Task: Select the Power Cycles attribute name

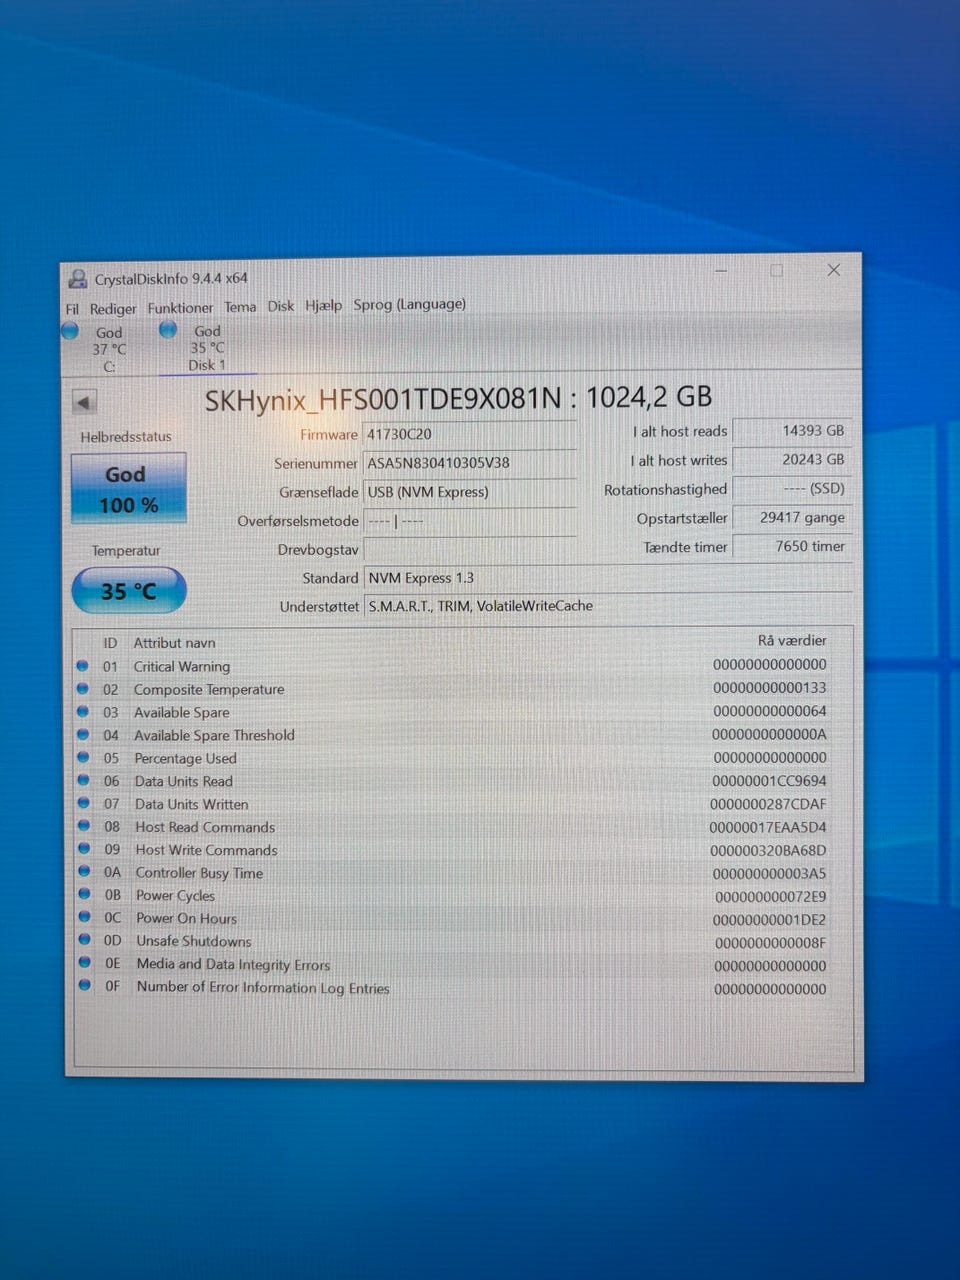Action: [176, 896]
